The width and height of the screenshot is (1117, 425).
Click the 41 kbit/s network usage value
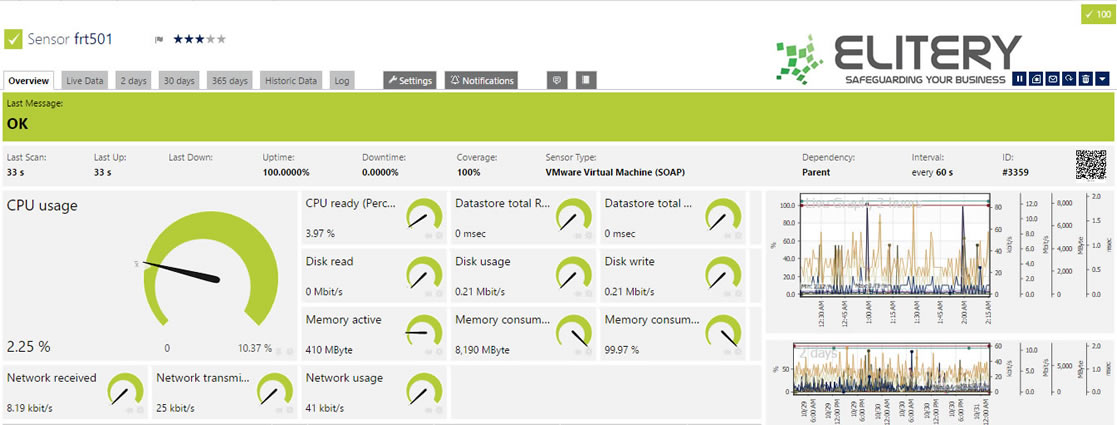pyautogui.click(x=325, y=409)
